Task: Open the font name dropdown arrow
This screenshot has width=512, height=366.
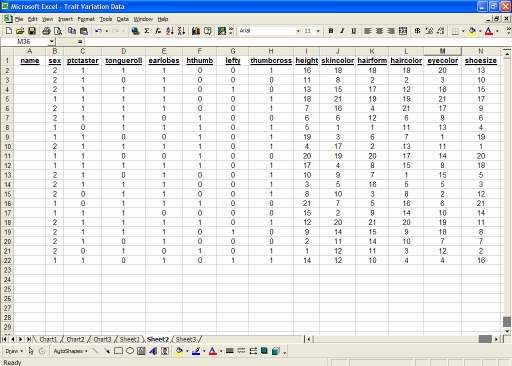Action: click(298, 31)
